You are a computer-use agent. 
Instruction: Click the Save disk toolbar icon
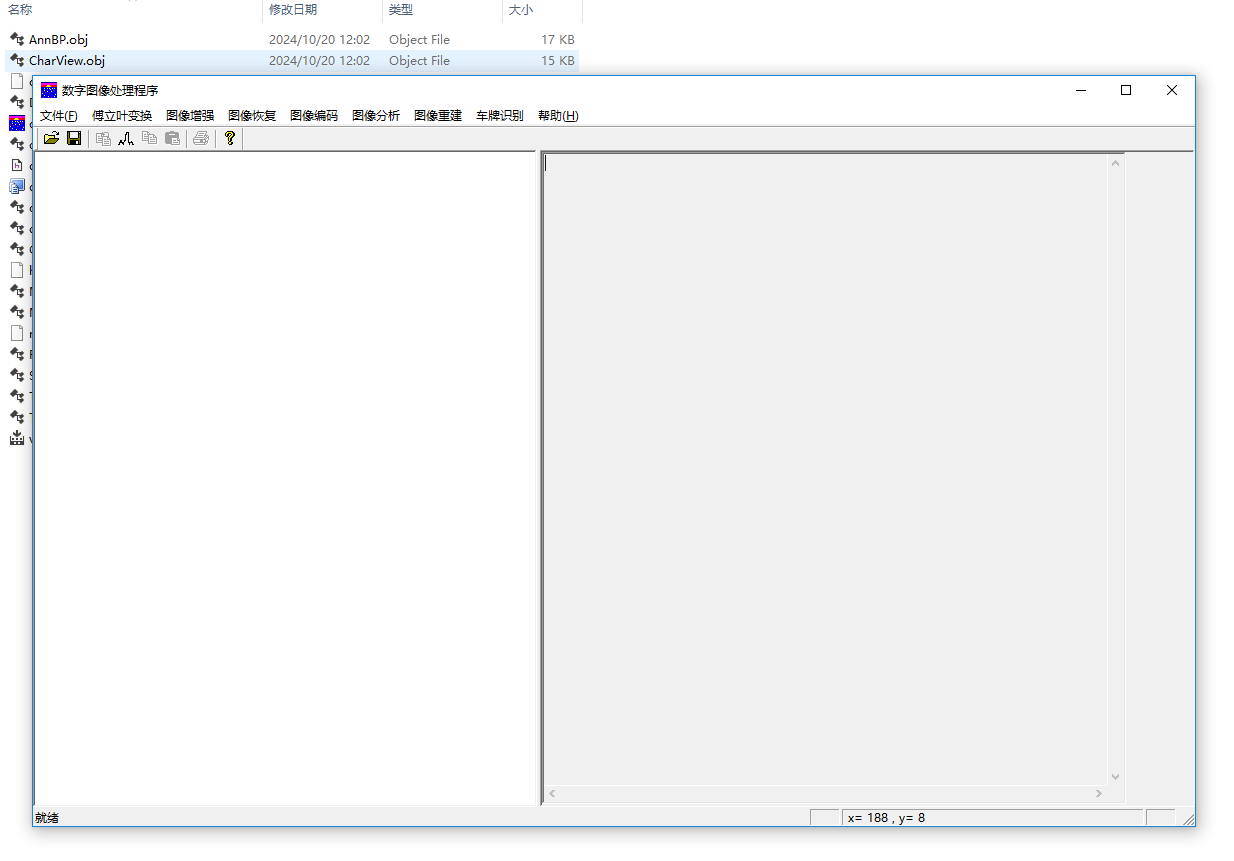tap(74, 138)
